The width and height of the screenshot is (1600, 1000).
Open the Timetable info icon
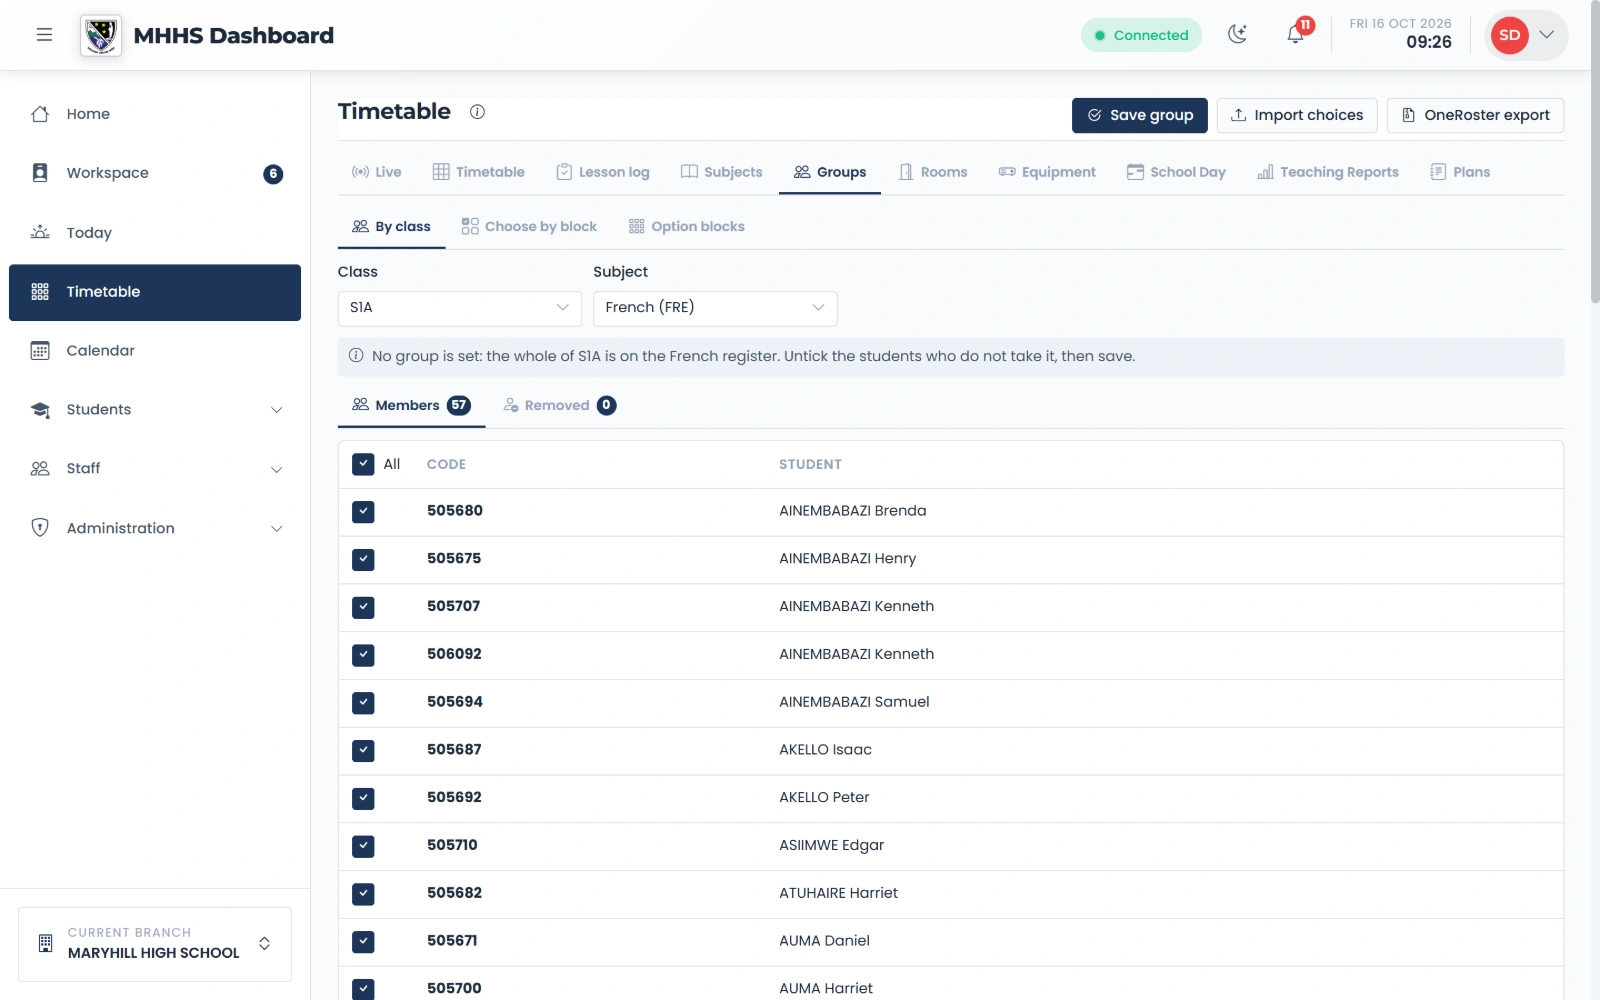477,112
